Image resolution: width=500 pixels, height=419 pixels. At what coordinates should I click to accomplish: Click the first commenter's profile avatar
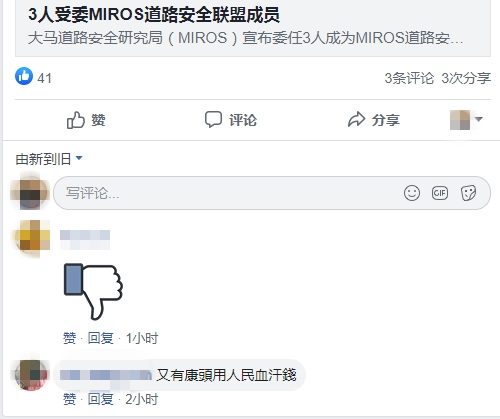tap(32, 238)
